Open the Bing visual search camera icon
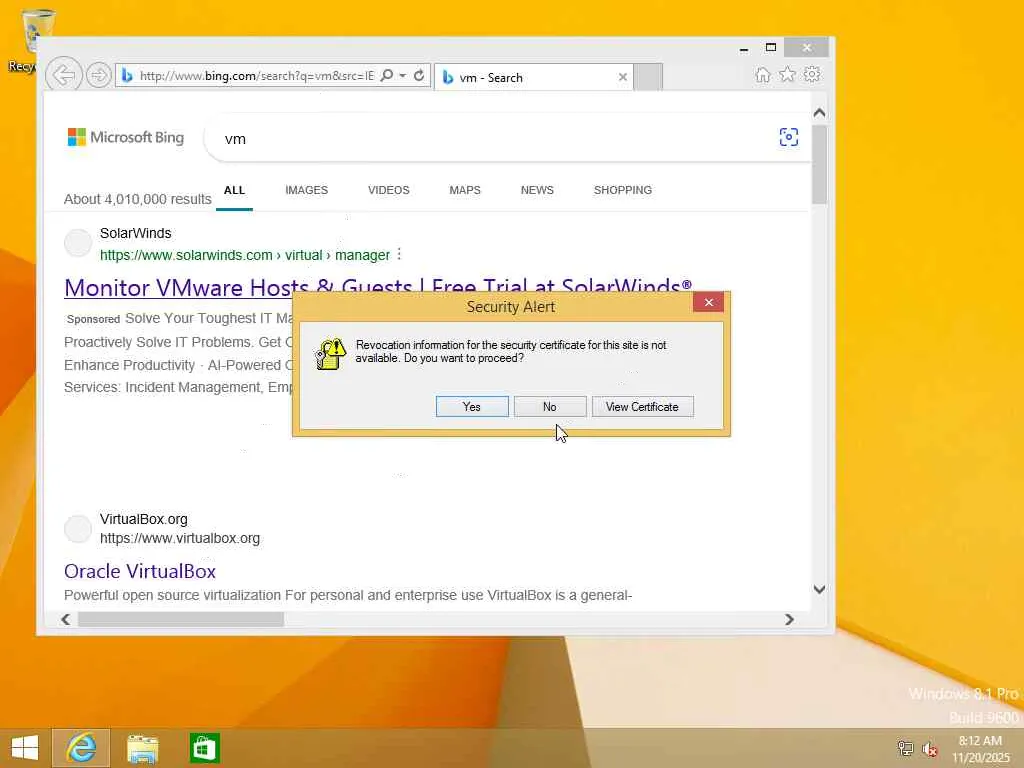This screenshot has height=768, width=1024. [x=789, y=137]
